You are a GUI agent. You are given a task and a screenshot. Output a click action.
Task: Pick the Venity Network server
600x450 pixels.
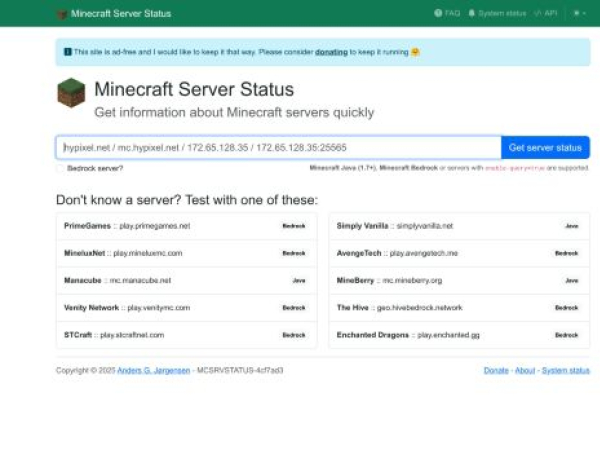tap(126, 307)
